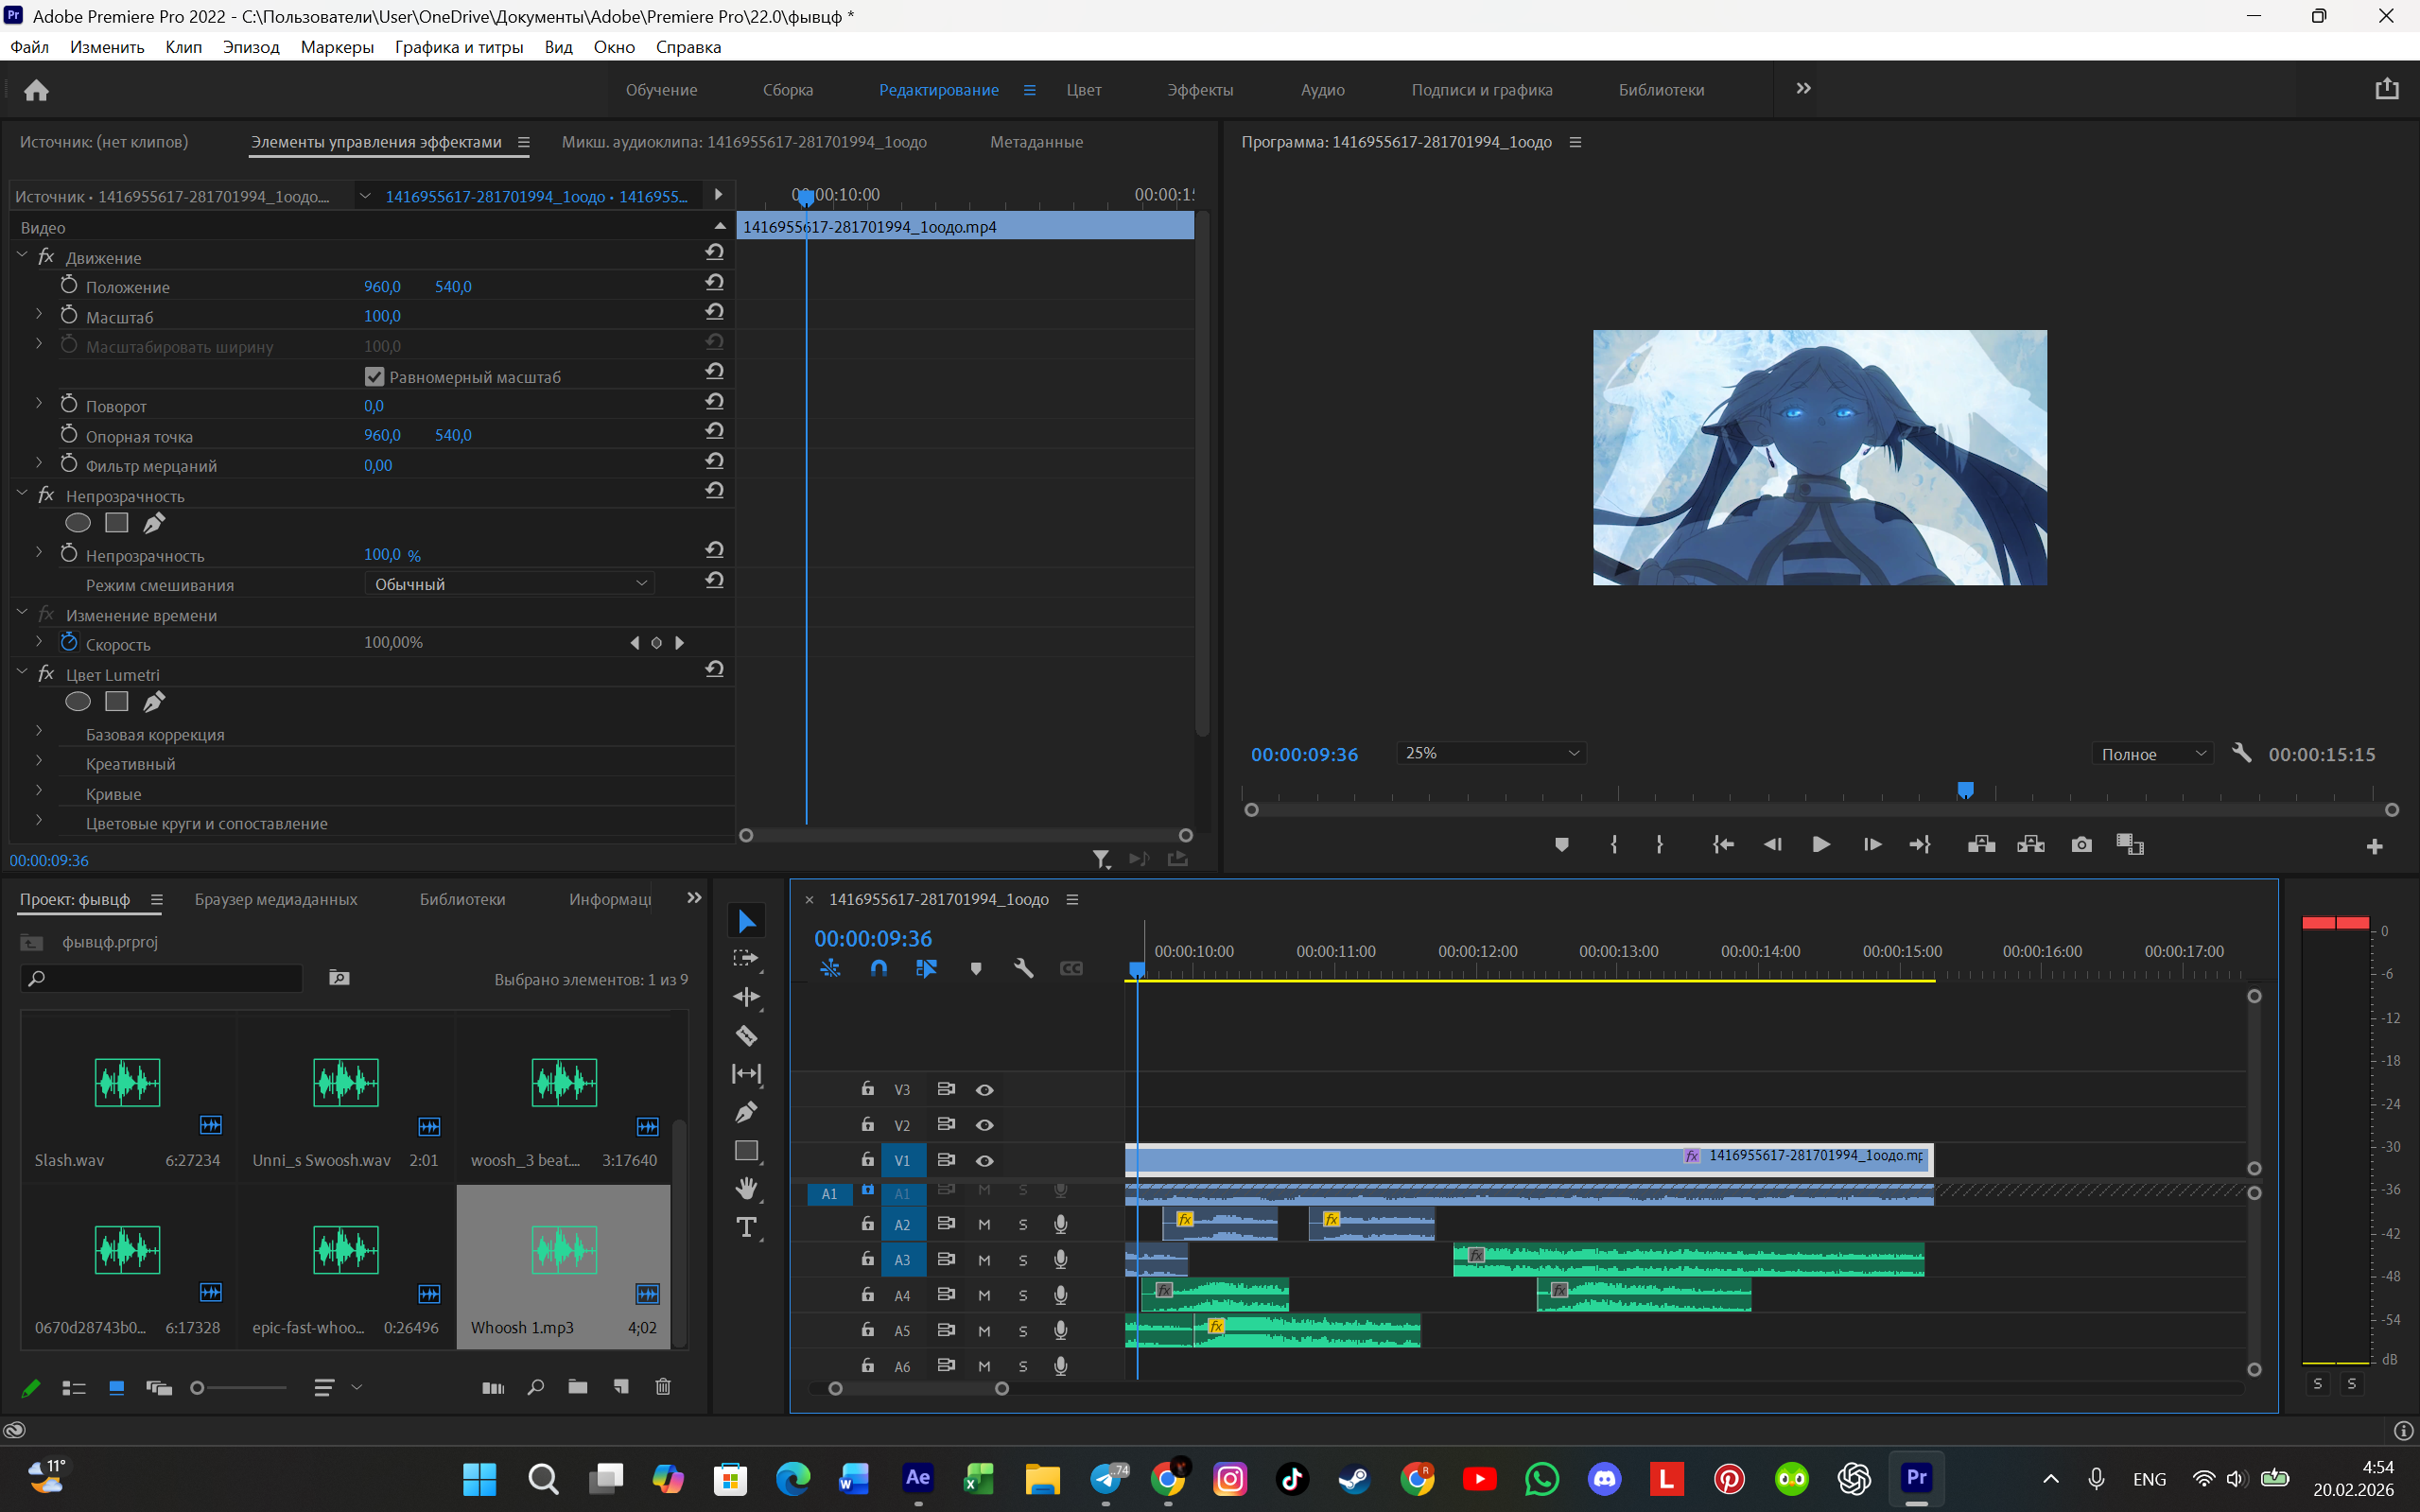Mute audio track A2

[x=984, y=1224]
